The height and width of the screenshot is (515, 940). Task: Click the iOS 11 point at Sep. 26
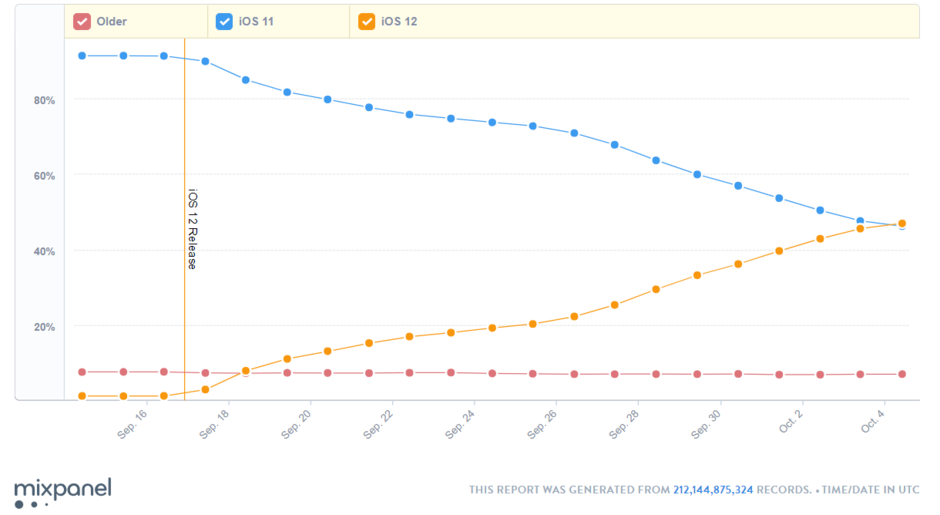[574, 133]
